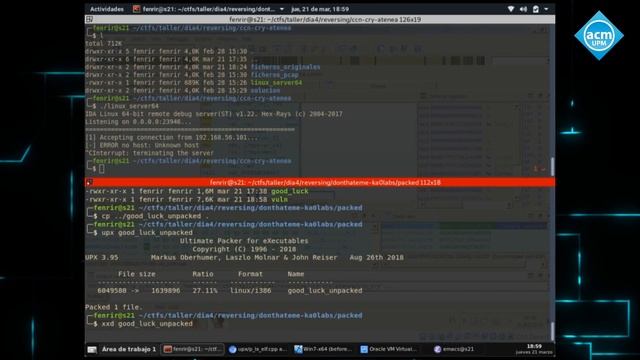Open the fenrir@s21 application menu in top bar
This screenshot has width=640, height=360.
pyautogui.click(x=209, y=9)
